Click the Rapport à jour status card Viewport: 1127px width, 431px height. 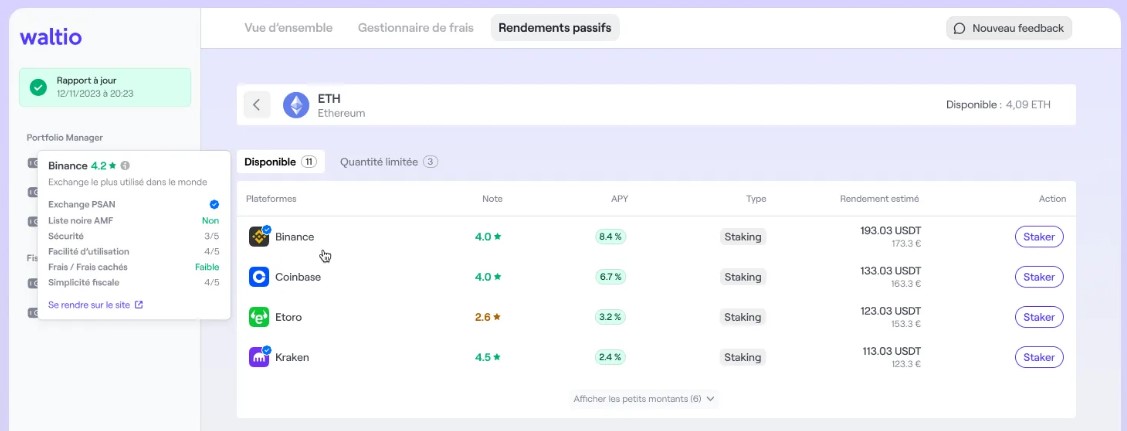105,87
